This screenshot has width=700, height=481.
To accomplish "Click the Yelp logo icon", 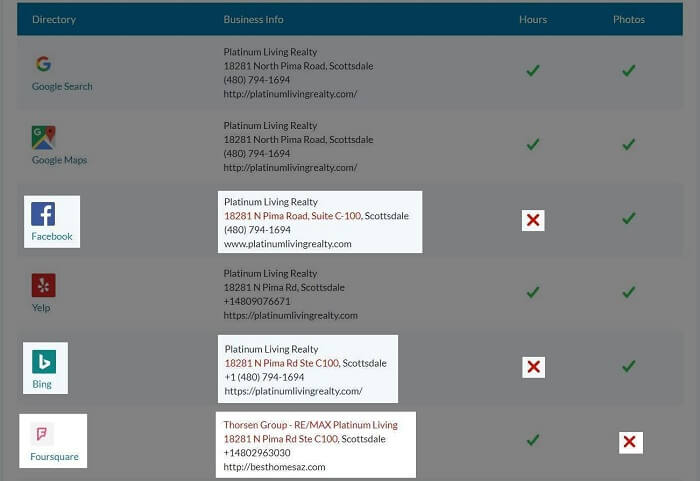I will (43, 285).
